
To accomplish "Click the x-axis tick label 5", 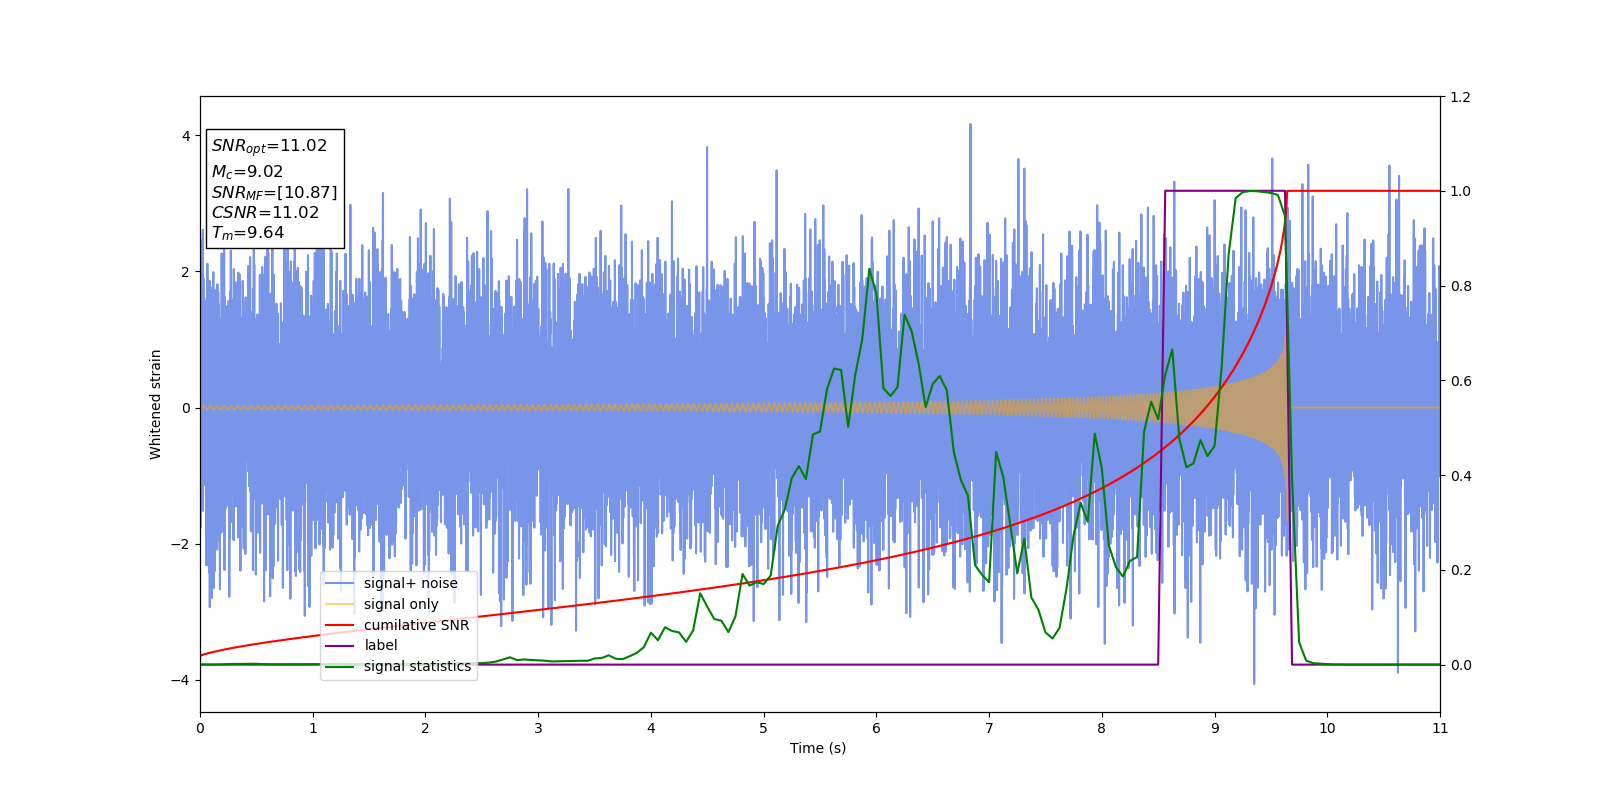I will tap(764, 728).
